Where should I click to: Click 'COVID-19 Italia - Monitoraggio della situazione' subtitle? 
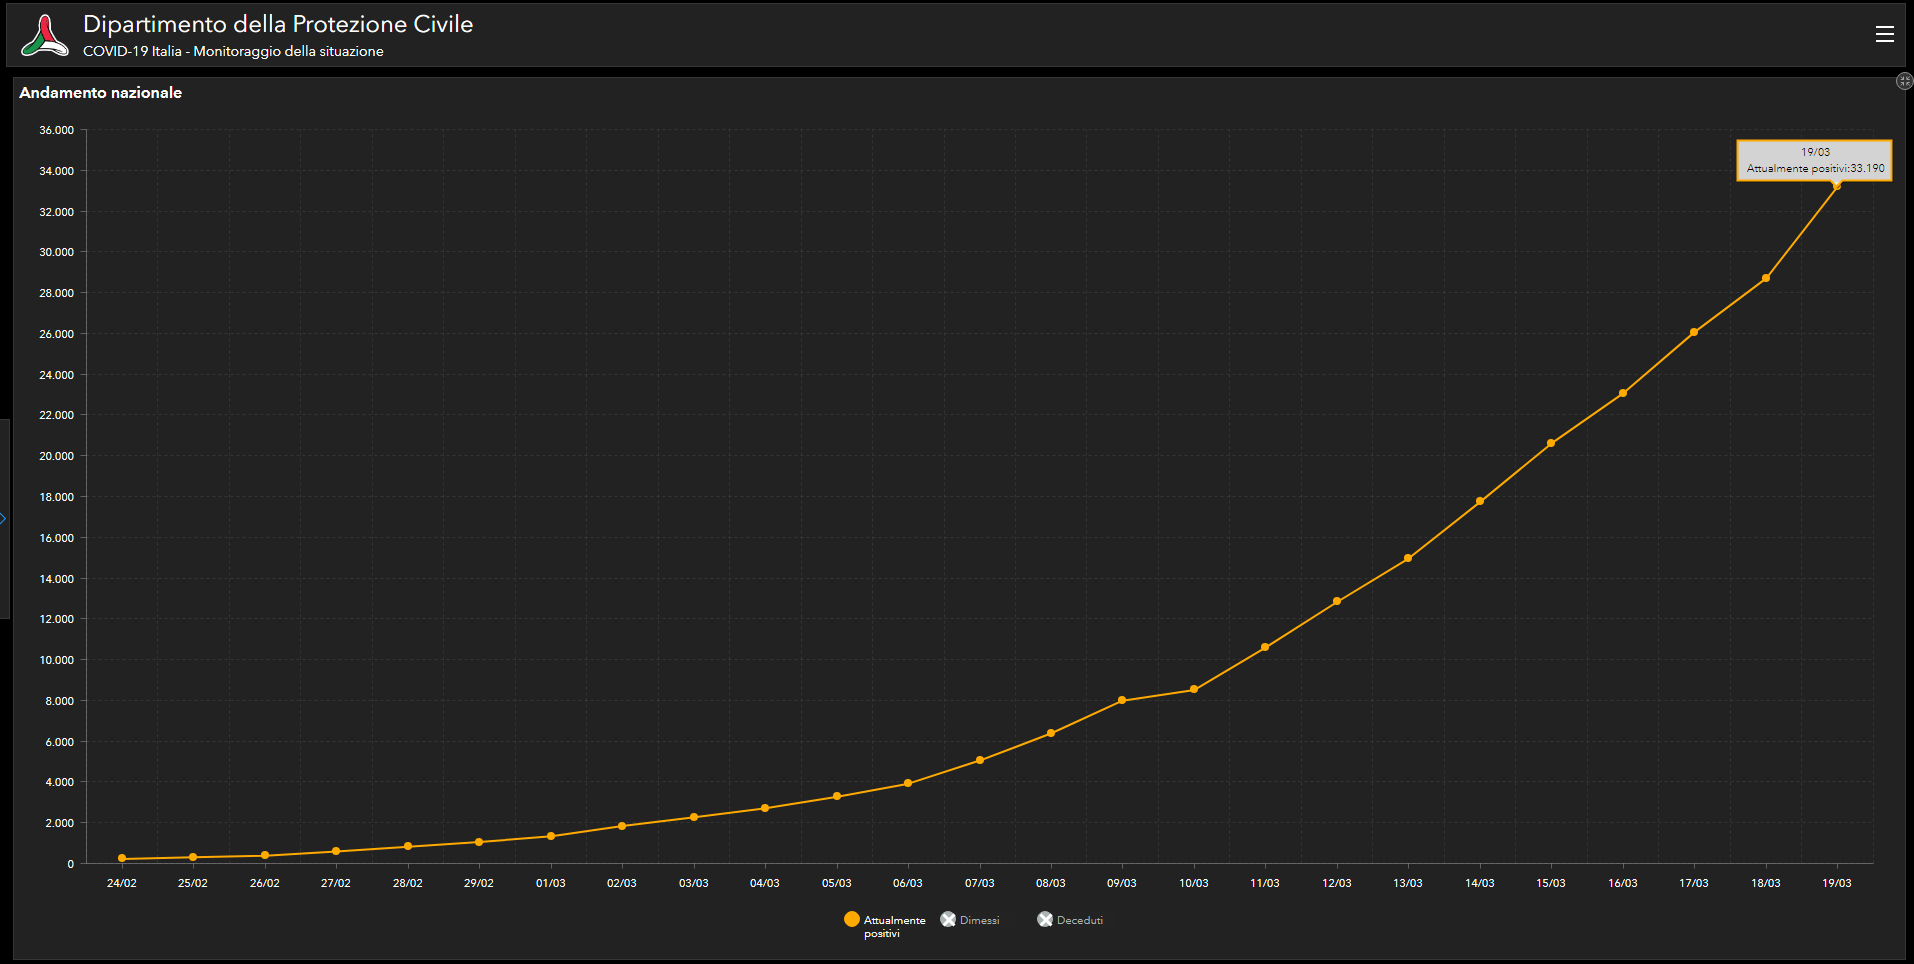233,51
